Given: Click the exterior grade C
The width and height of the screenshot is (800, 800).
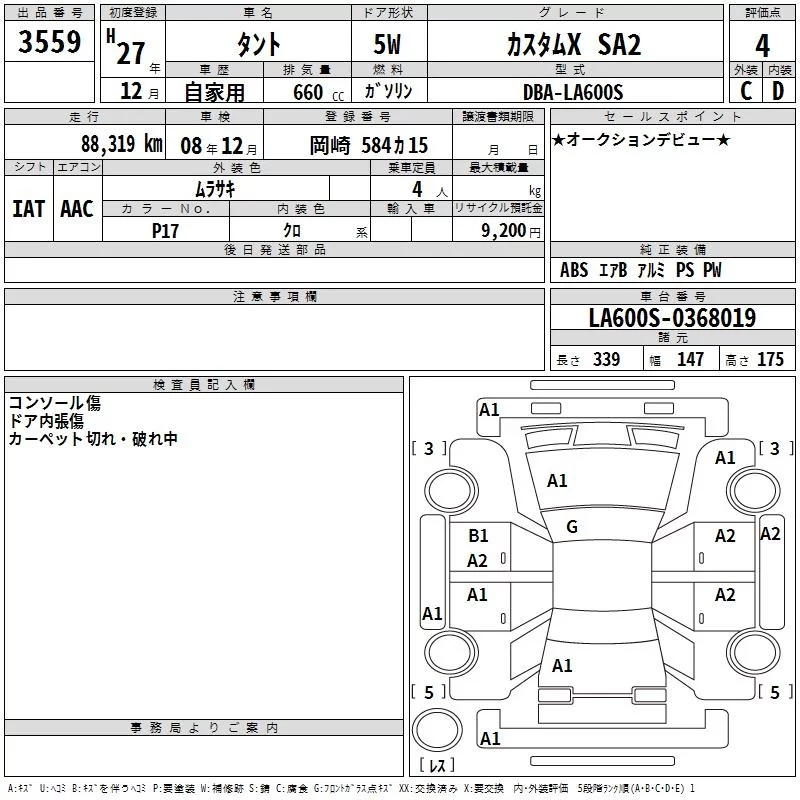Looking at the screenshot, I should point(746,91).
